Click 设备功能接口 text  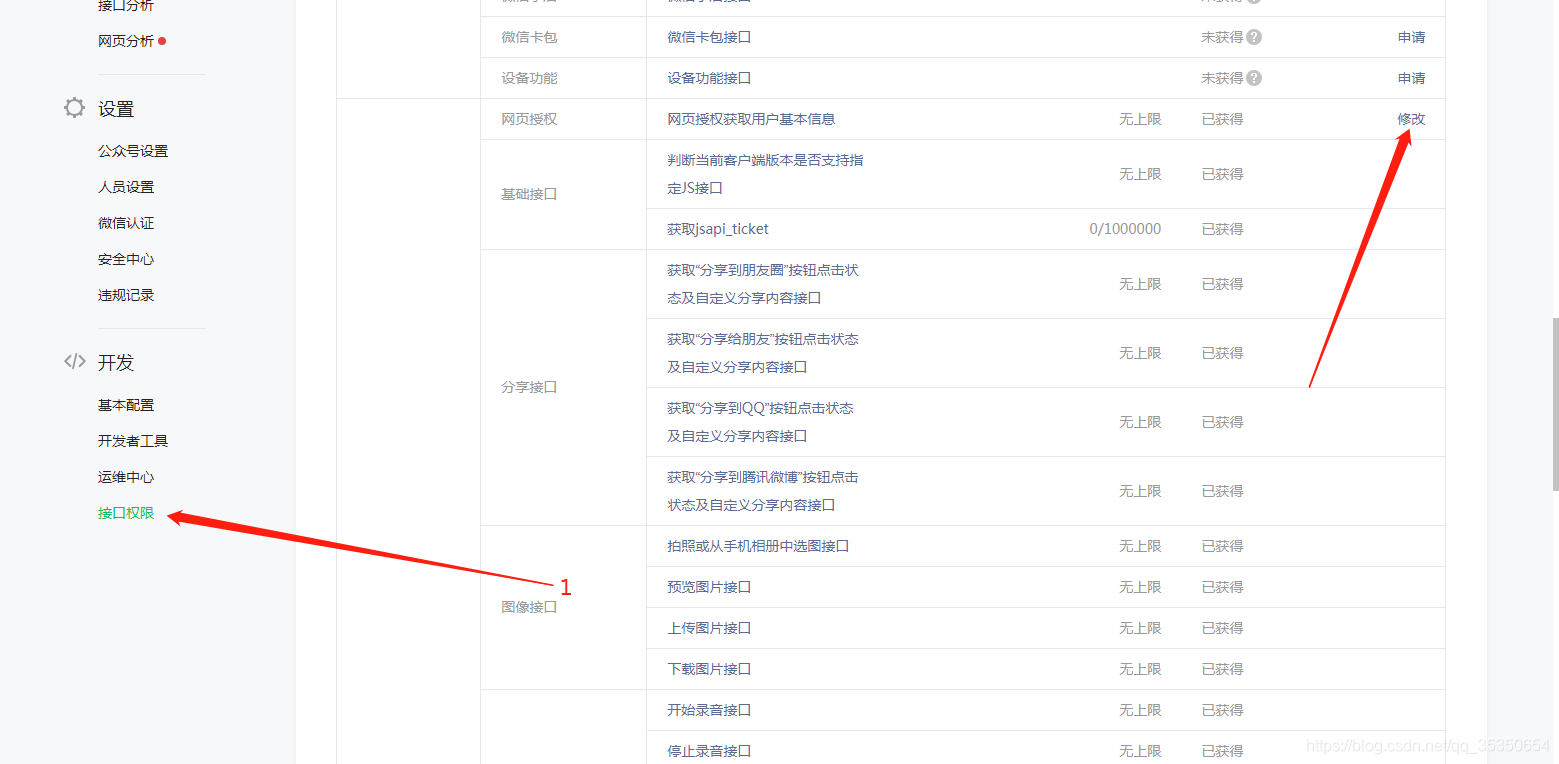709,78
